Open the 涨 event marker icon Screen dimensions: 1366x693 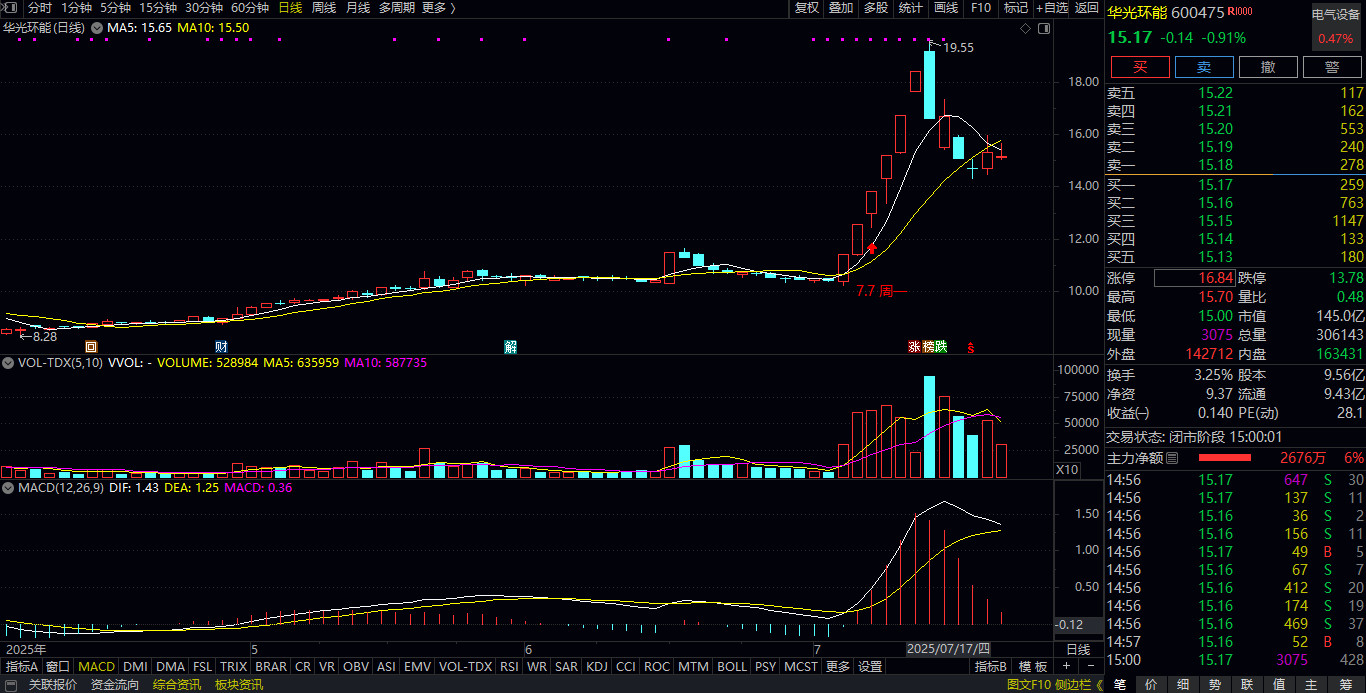[914, 347]
